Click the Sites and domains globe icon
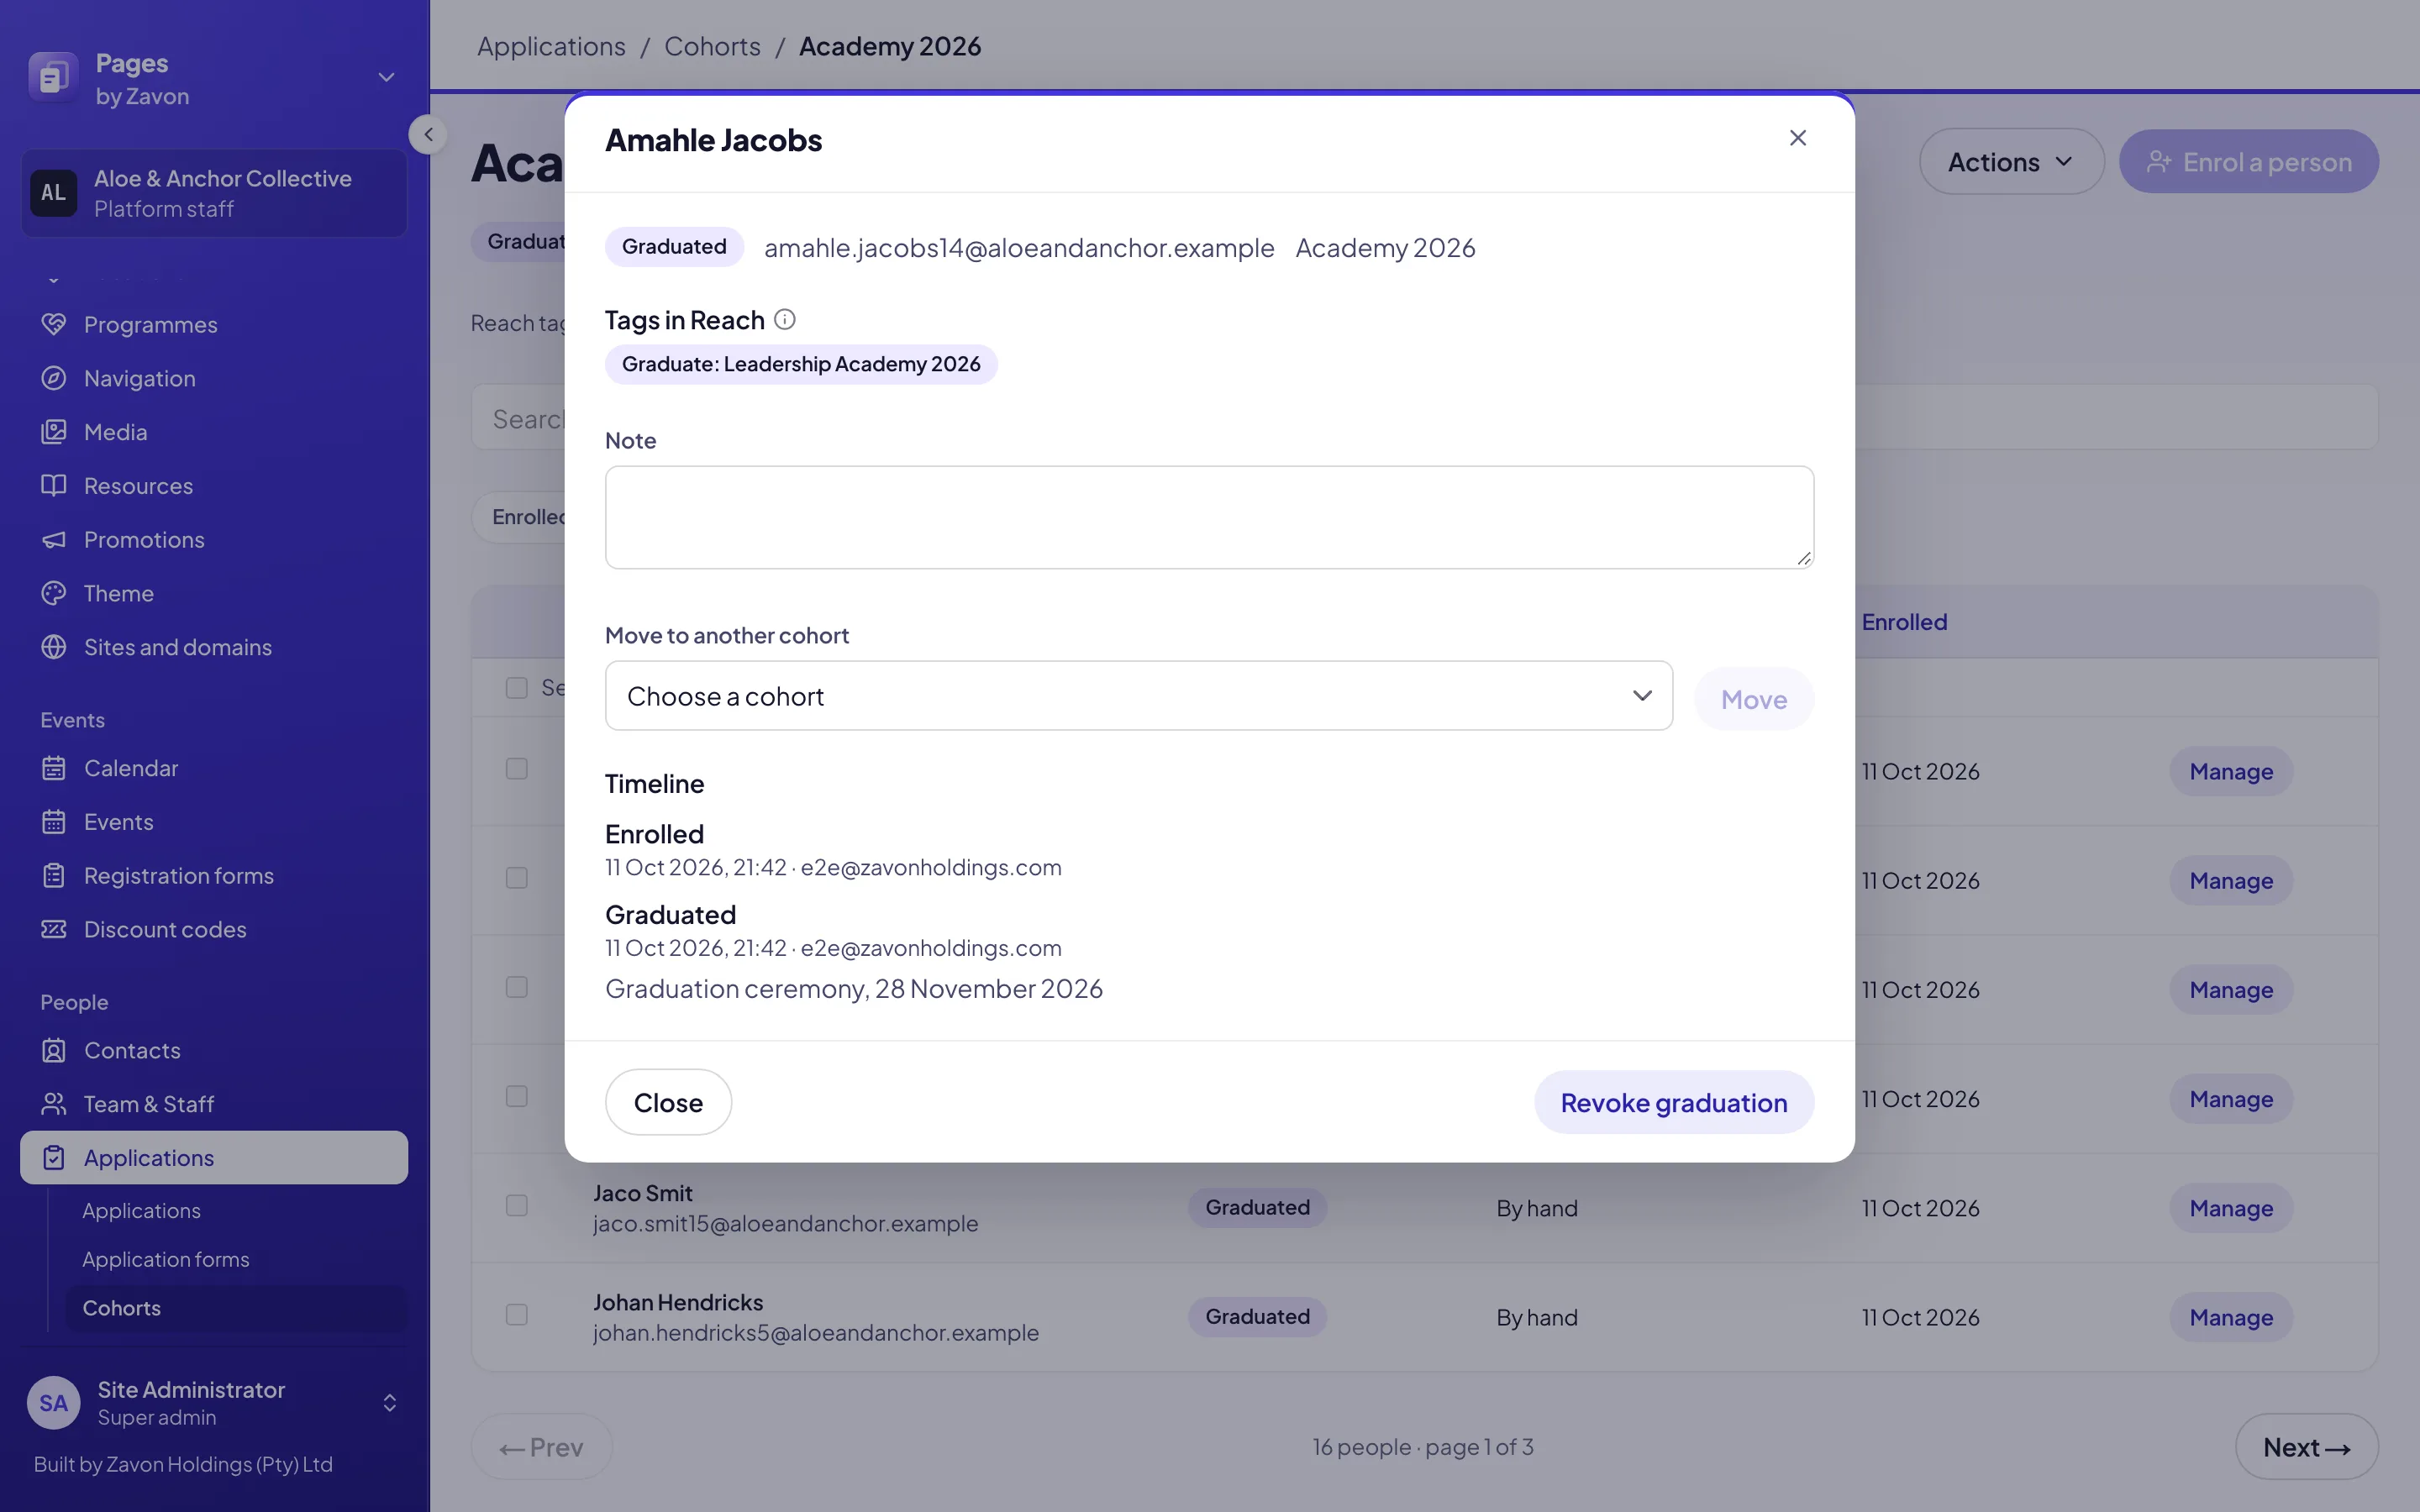The height and width of the screenshot is (1512, 2420). pos(53,647)
